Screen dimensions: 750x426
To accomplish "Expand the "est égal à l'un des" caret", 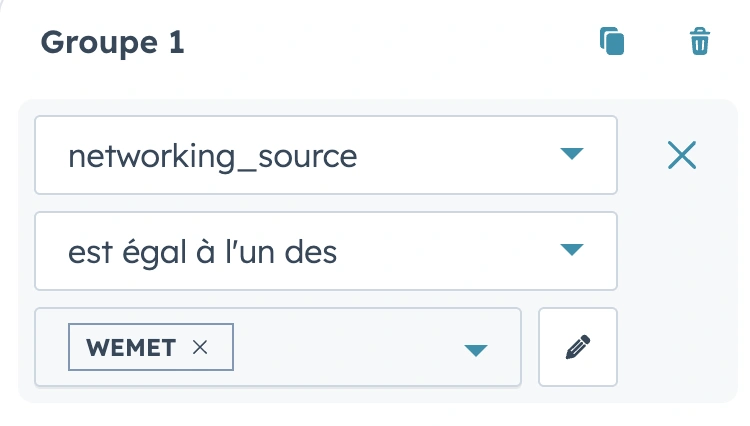I will pos(570,250).
